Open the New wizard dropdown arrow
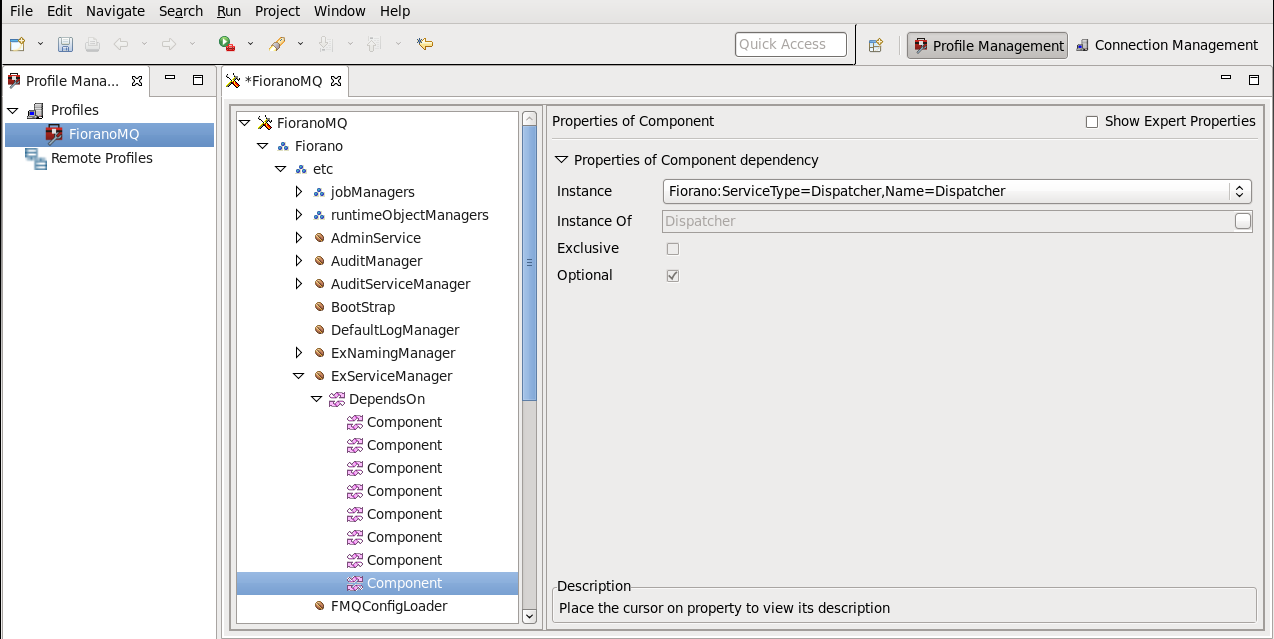This screenshot has height=639, width=1274. (40, 44)
